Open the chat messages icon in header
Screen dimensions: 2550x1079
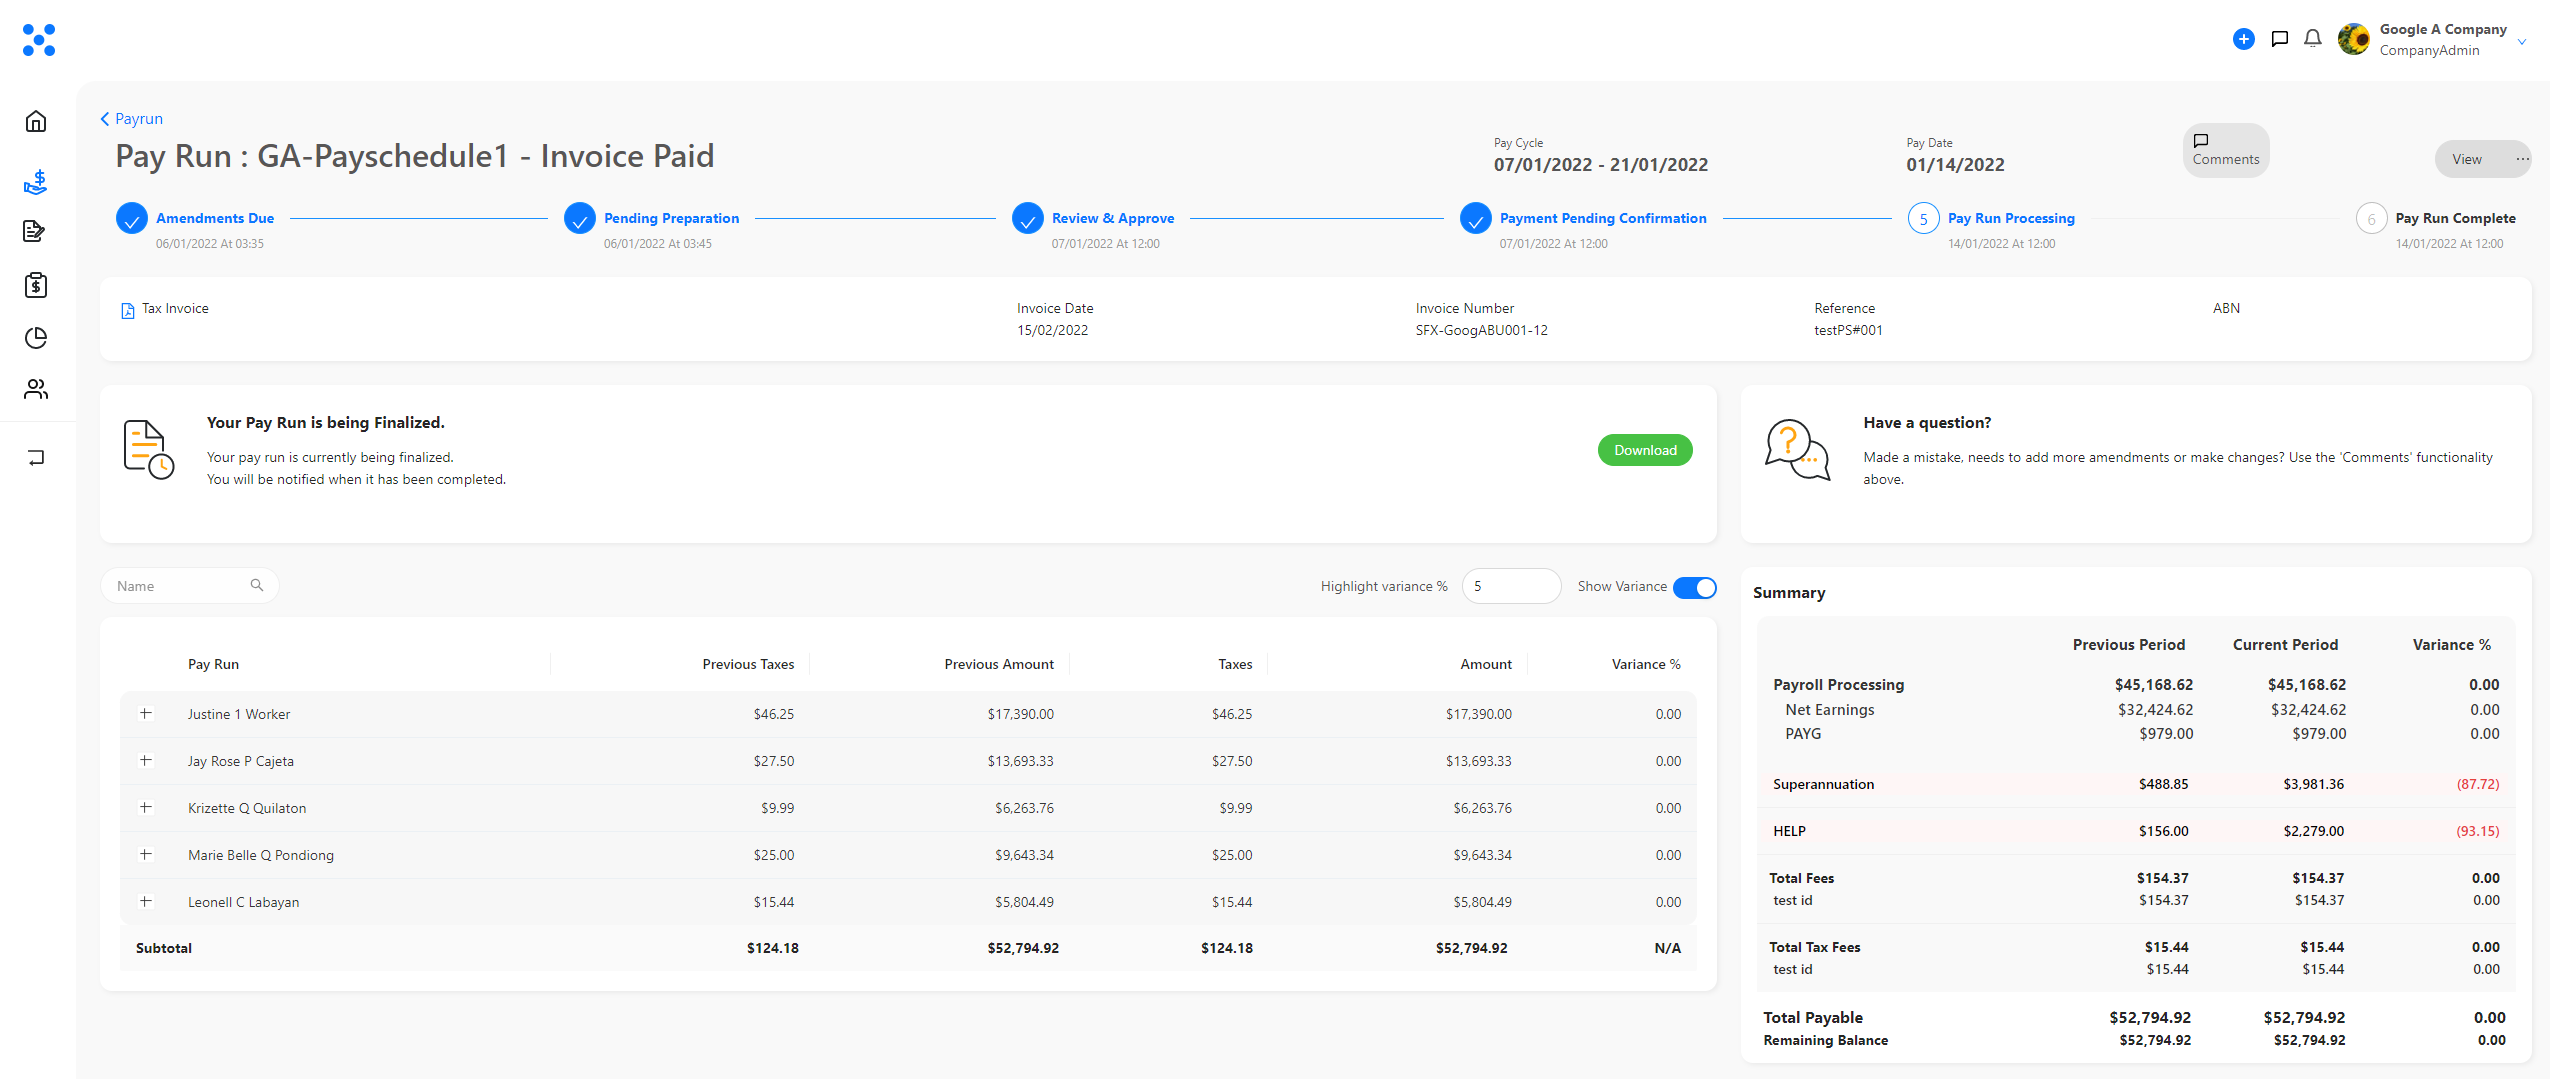pyautogui.click(x=2279, y=39)
